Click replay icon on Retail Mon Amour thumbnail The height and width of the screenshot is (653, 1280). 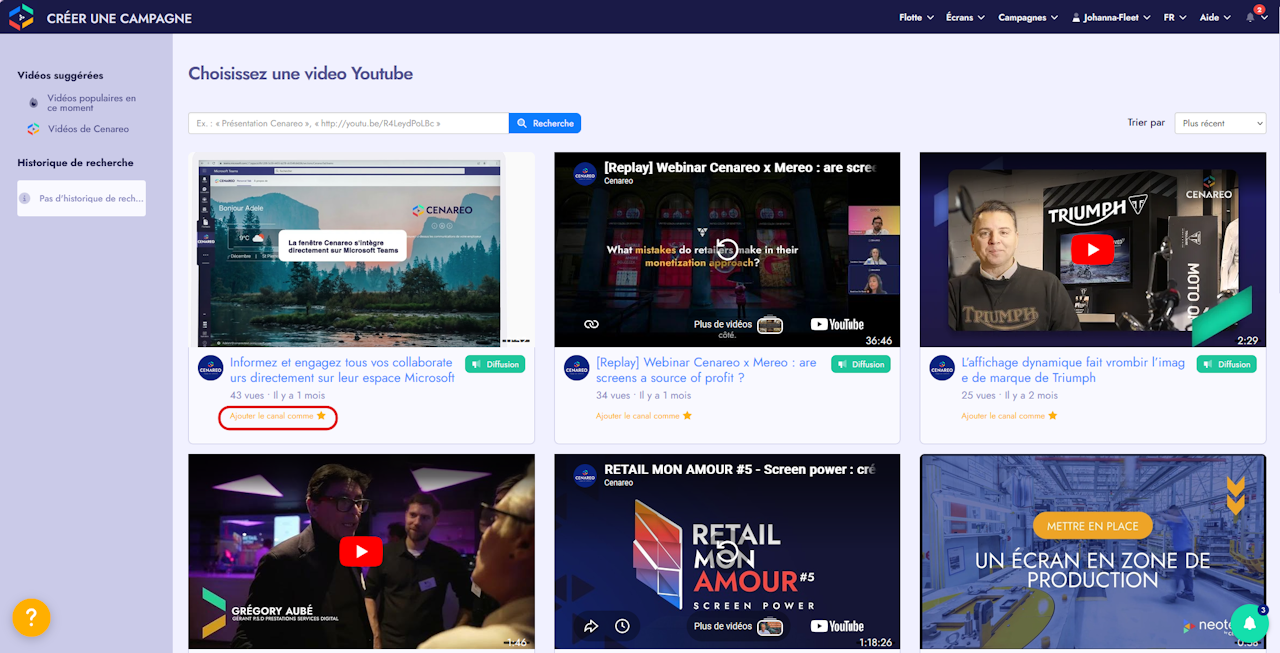click(x=727, y=551)
